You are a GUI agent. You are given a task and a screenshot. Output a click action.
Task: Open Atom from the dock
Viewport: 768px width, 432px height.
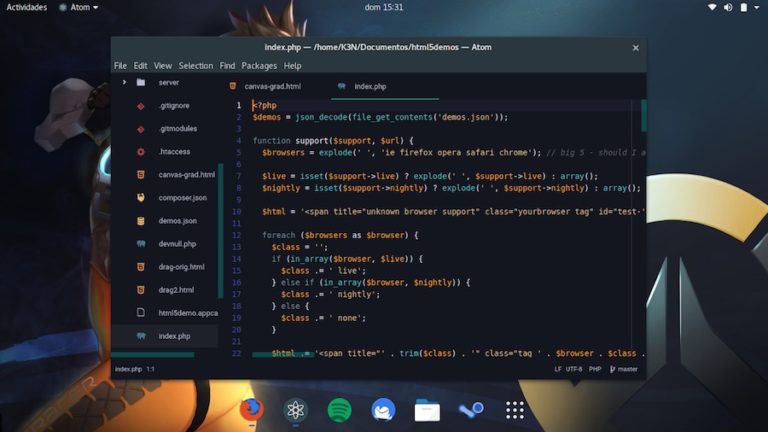coord(295,410)
